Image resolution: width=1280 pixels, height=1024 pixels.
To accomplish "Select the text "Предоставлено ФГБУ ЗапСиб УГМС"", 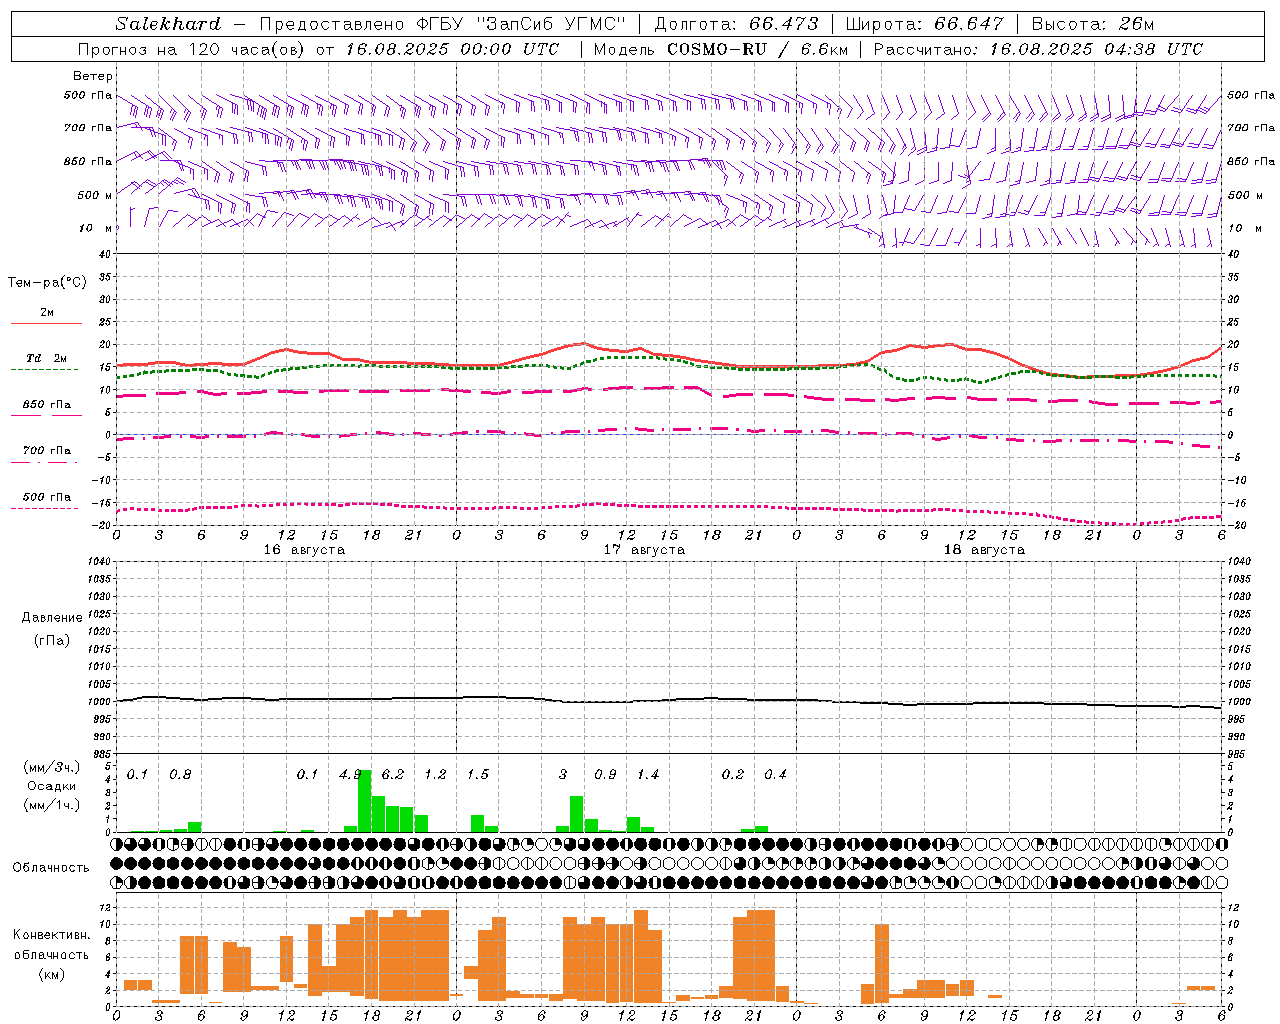I will tap(442, 24).
